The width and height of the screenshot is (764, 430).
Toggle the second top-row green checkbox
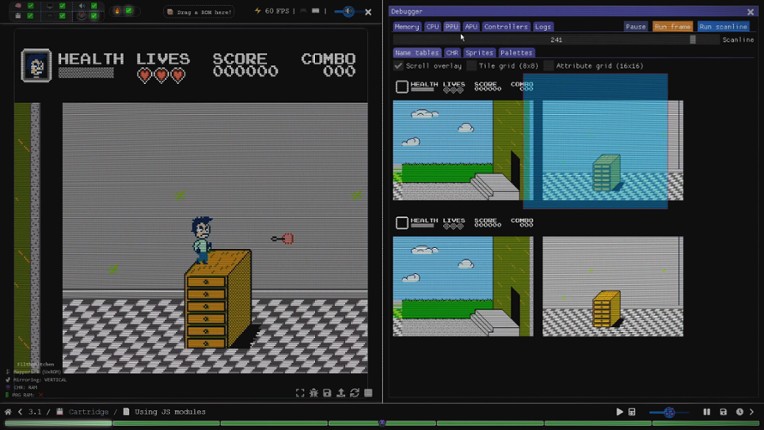62,6
